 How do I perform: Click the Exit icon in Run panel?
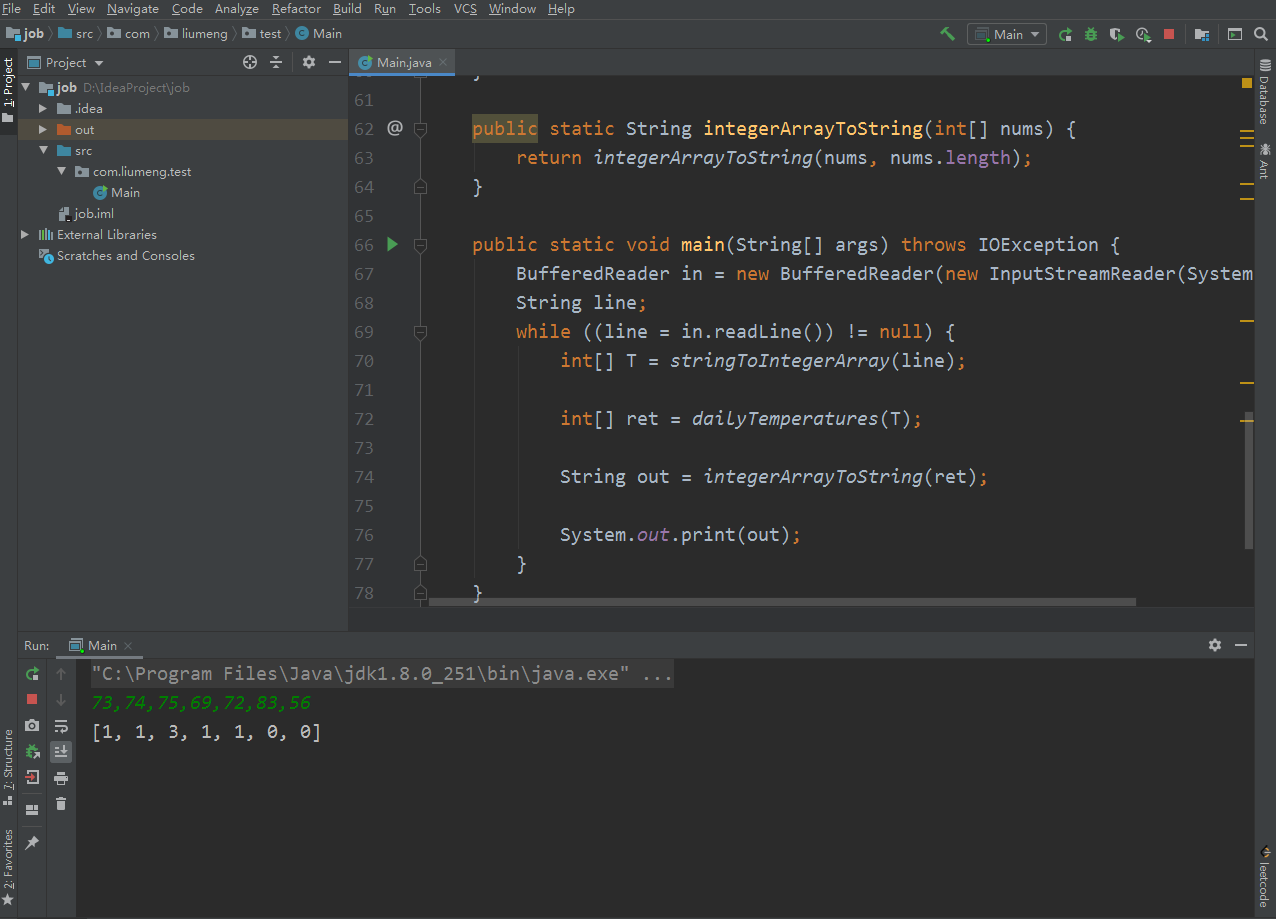(32, 777)
